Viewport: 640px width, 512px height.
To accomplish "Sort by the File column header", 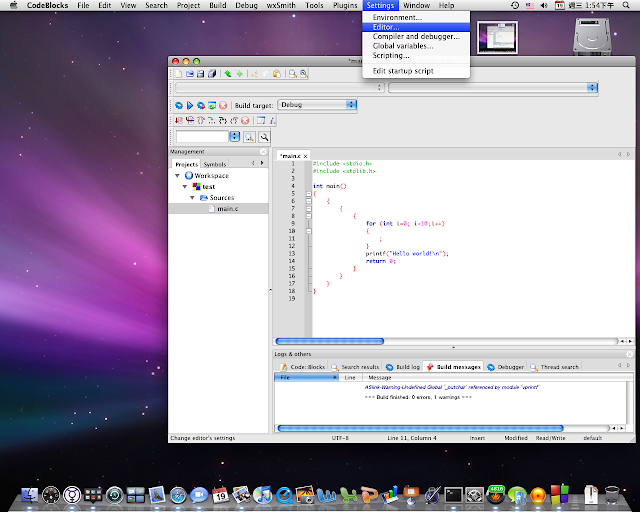I will pyautogui.click(x=307, y=378).
